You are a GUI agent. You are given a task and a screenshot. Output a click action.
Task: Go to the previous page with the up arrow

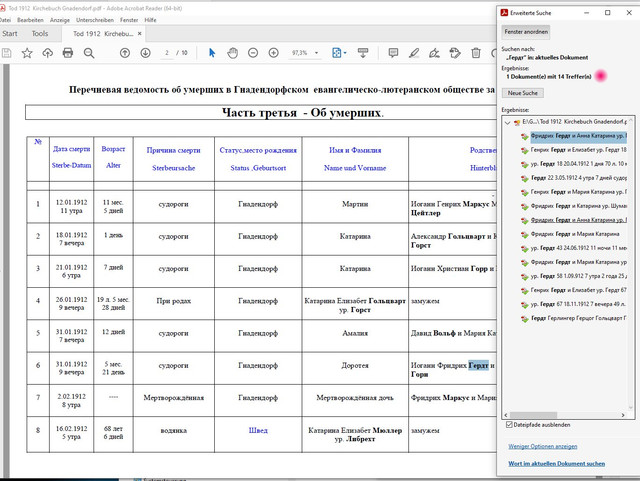click(x=125, y=53)
